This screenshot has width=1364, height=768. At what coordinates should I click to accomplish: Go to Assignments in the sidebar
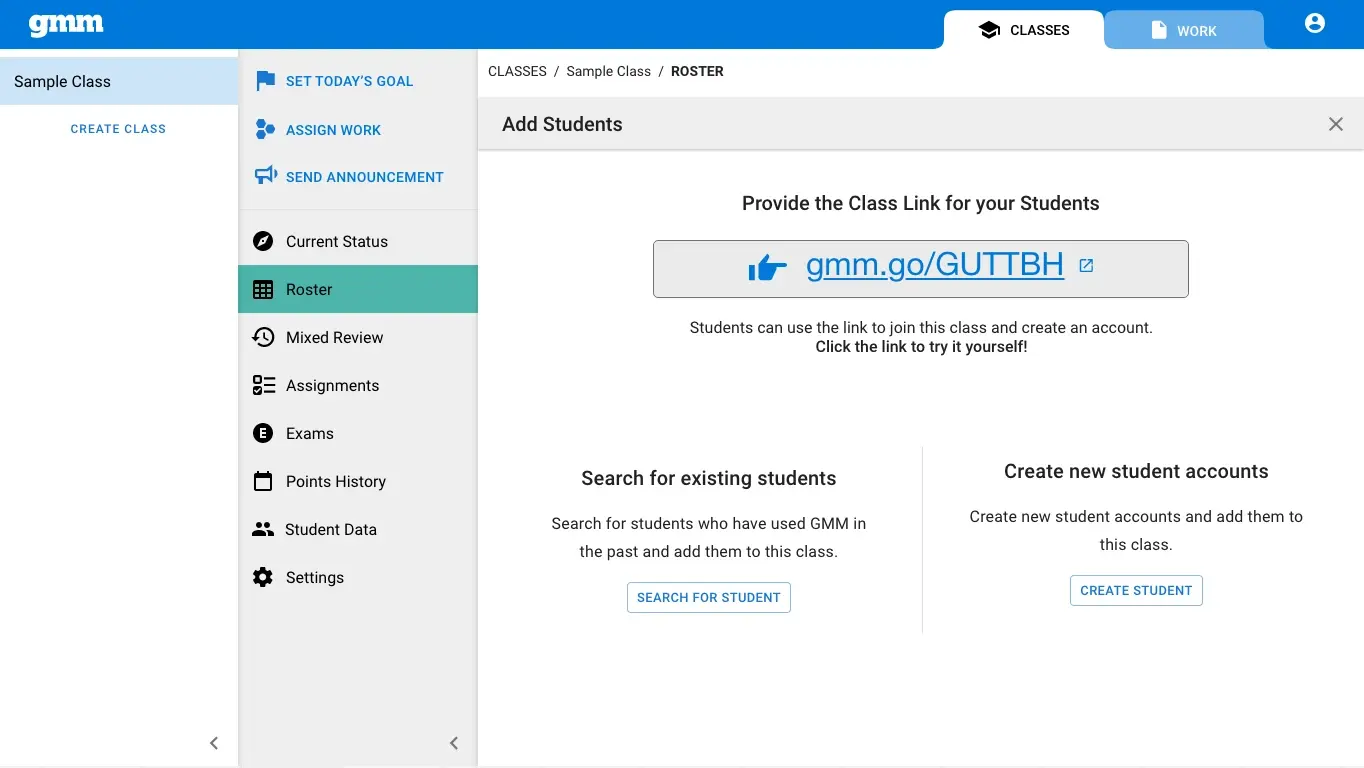[x=358, y=385]
